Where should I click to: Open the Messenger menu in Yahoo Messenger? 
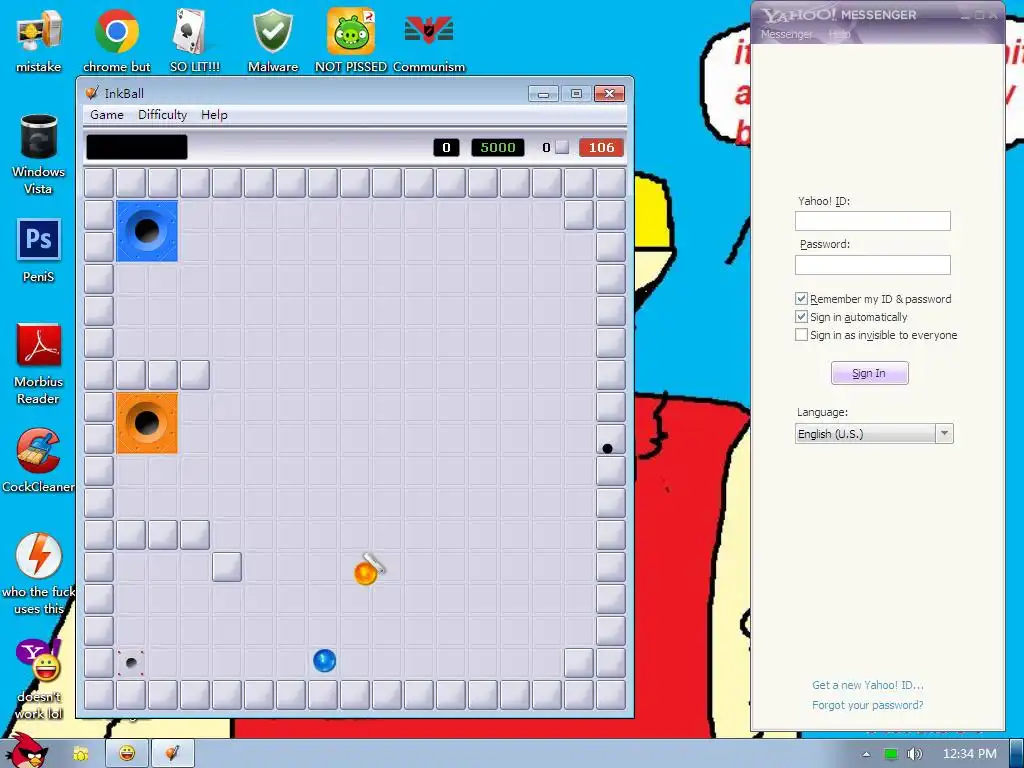[x=786, y=34]
